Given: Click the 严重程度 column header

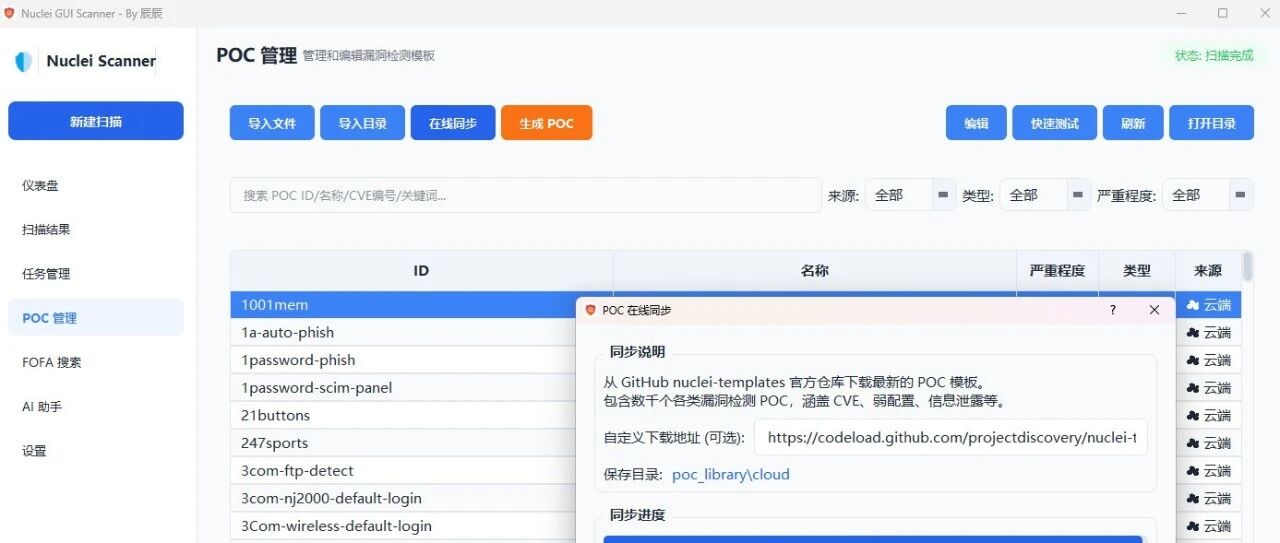Looking at the screenshot, I should [1057, 271].
